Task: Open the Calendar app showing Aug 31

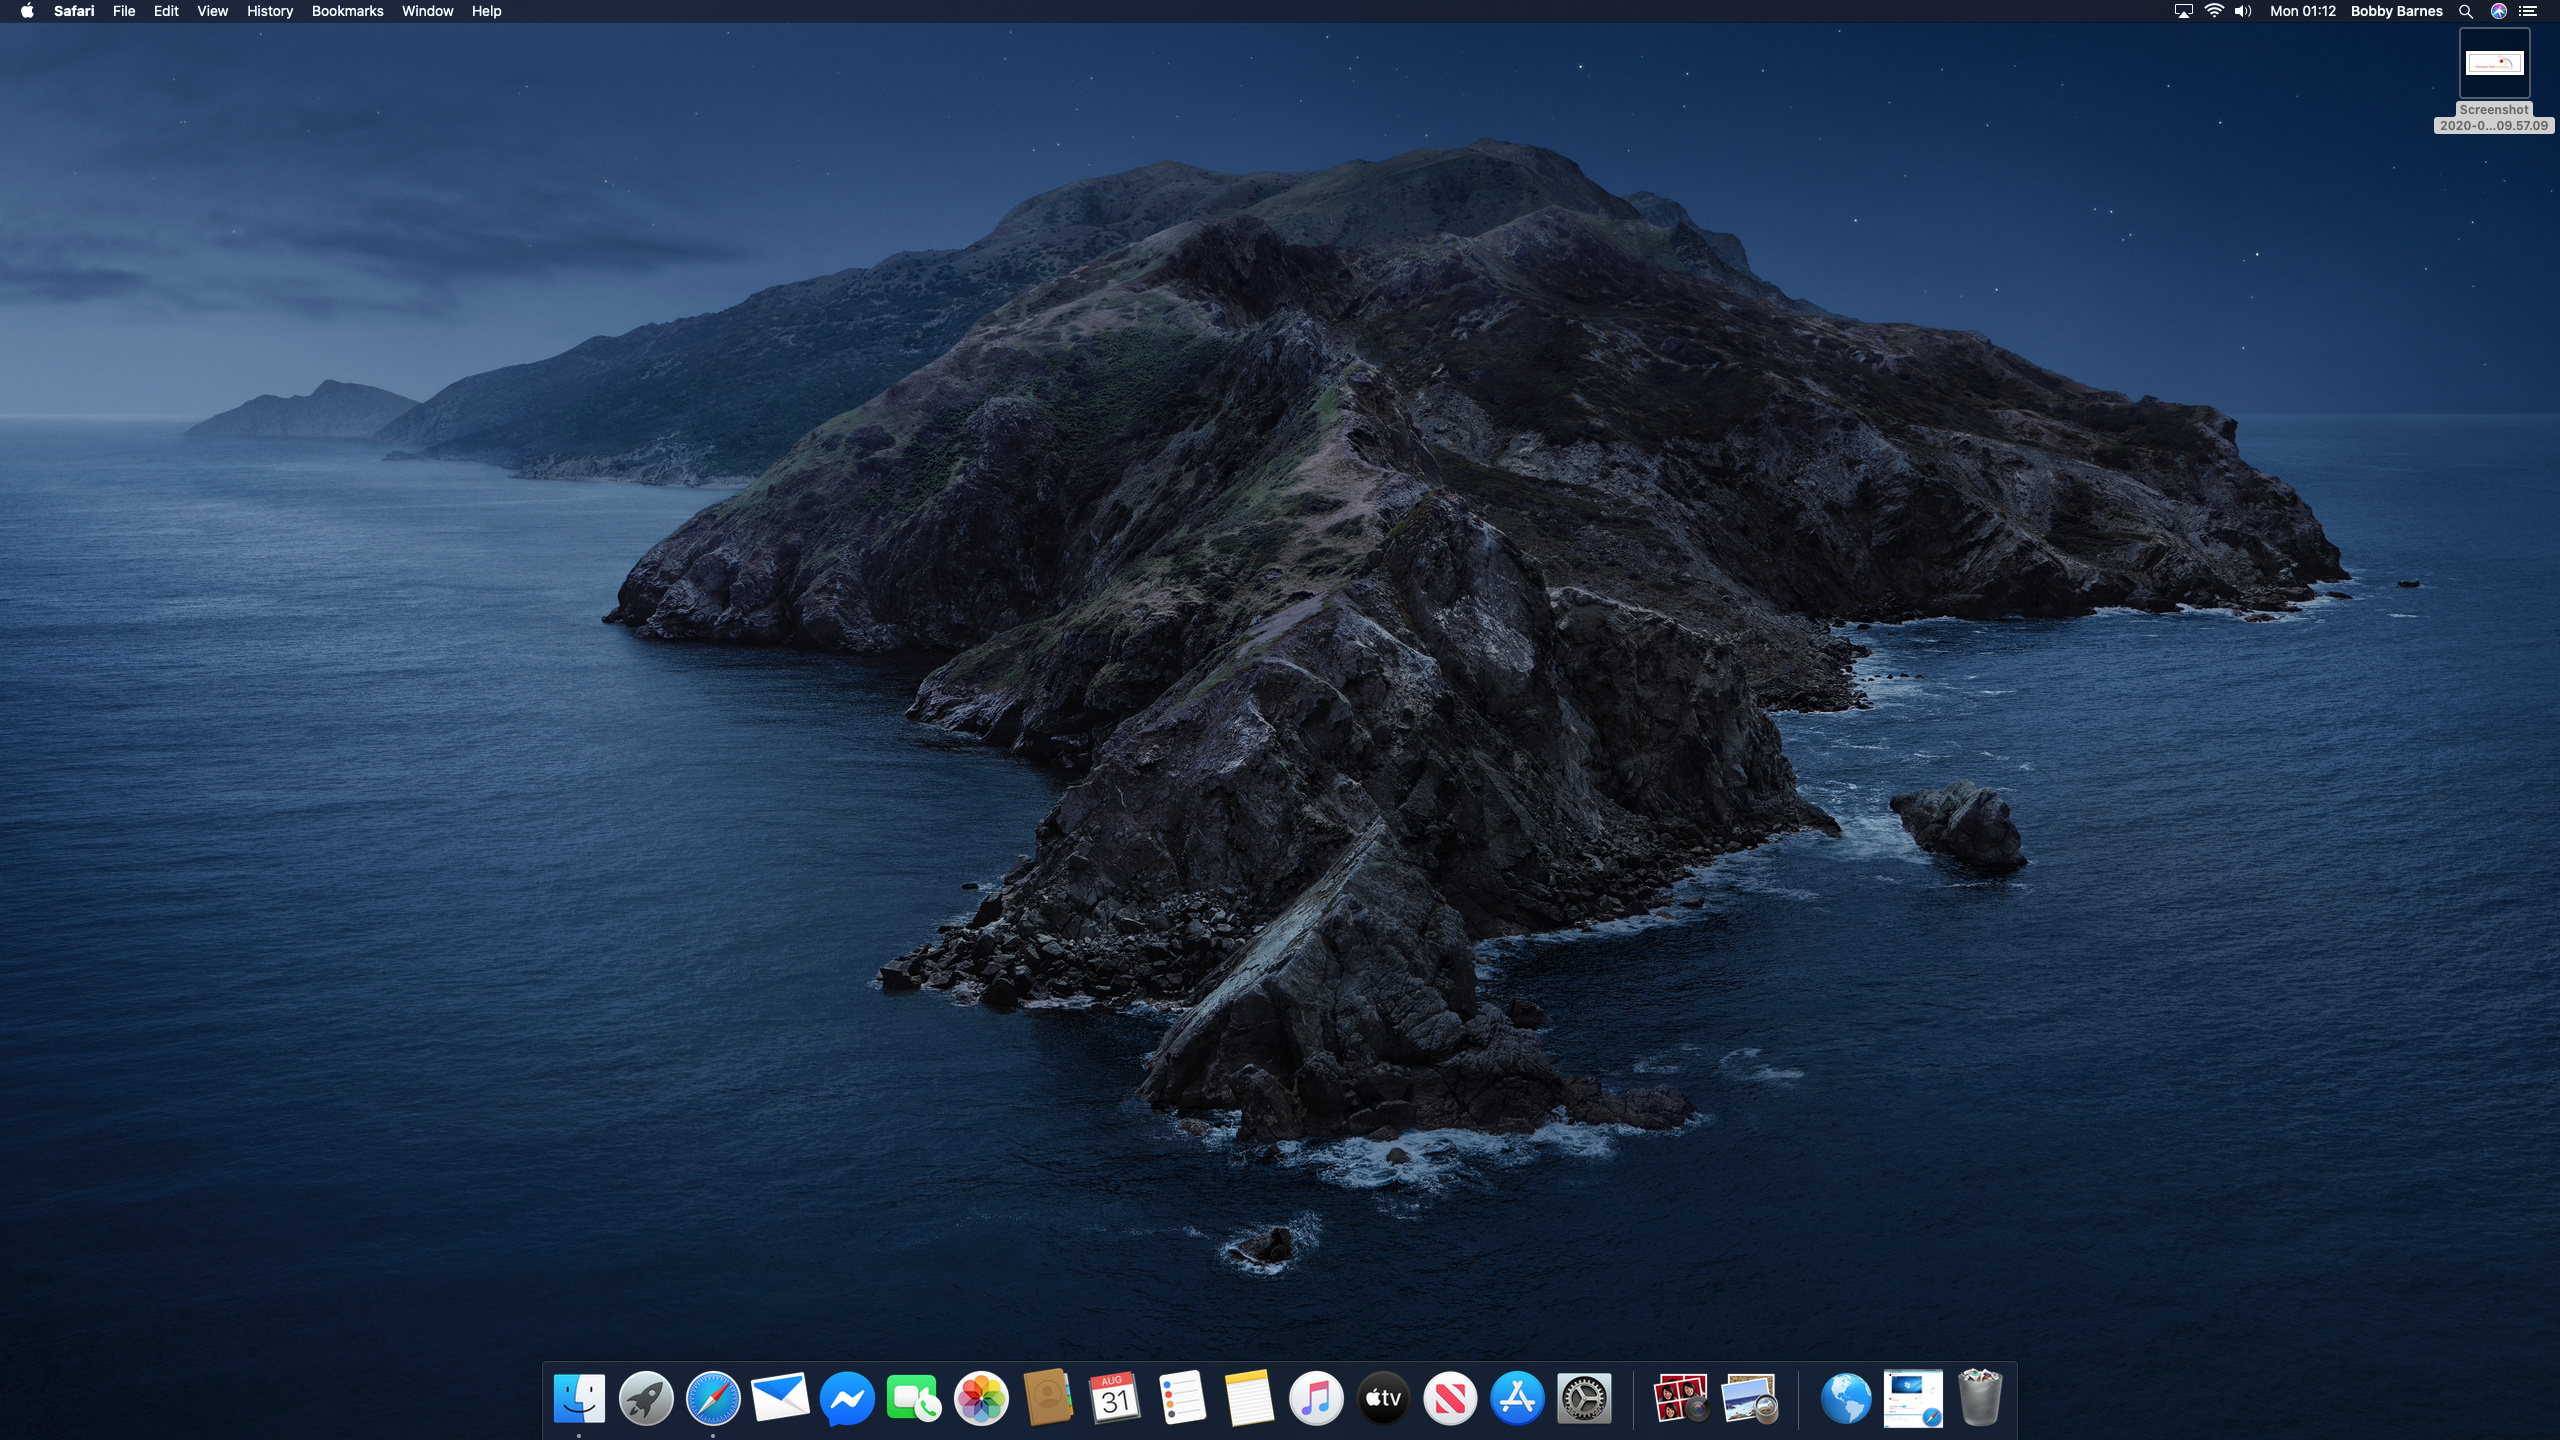Action: (1114, 1398)
